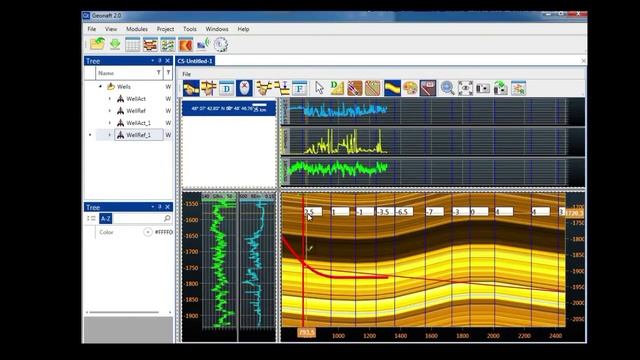Click the green-yellow correlation toolbar icon
The width and height of the screenshot is (640, 360).
tap(168, 44)
